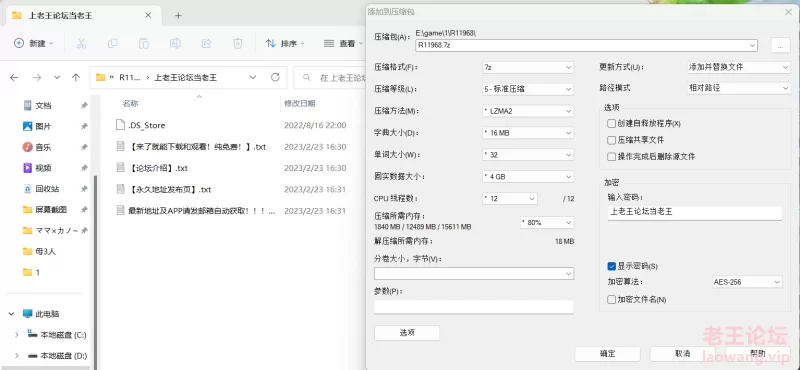This screenshot has width=800, height=370.
Task: Click the Rename icon in Explorer toolbar
Action: point(175,43)
